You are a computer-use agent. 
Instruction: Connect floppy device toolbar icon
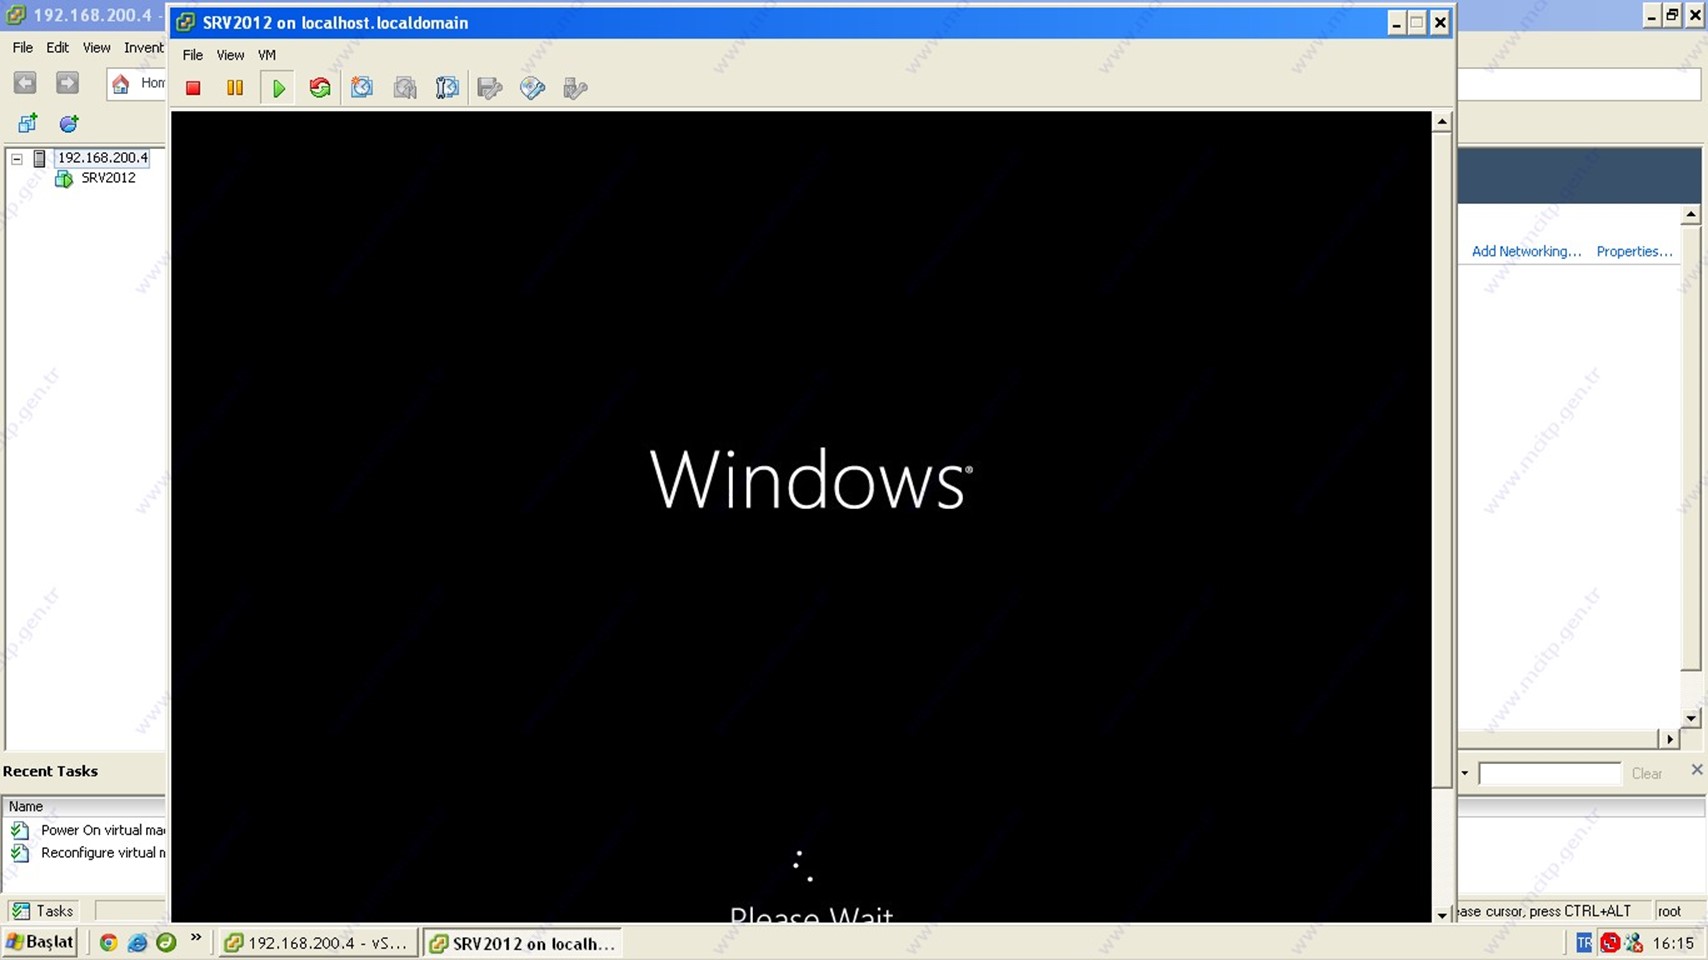tap(490, 88)
